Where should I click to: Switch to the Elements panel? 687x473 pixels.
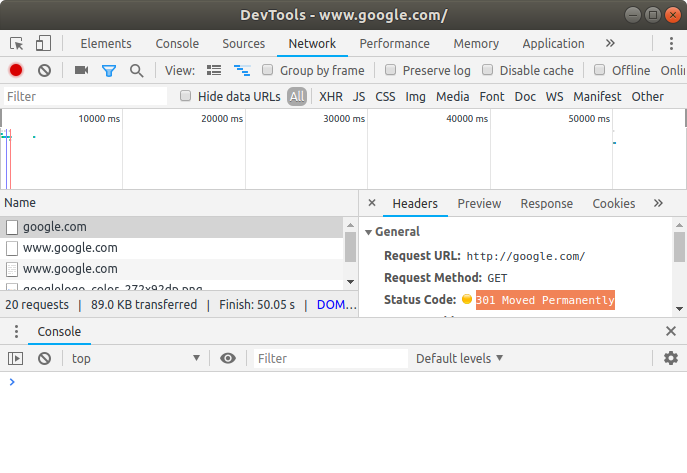click(106, 44)
